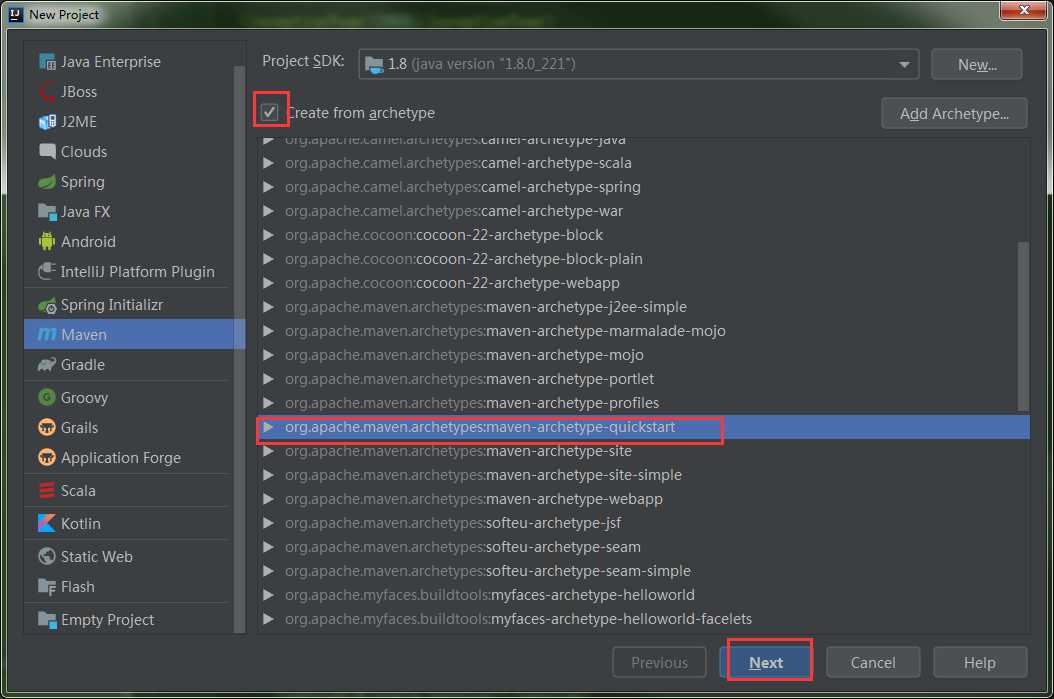Click the Gradle elephant icon
This screenshot has height=699, width=1054.
point(47,364)
